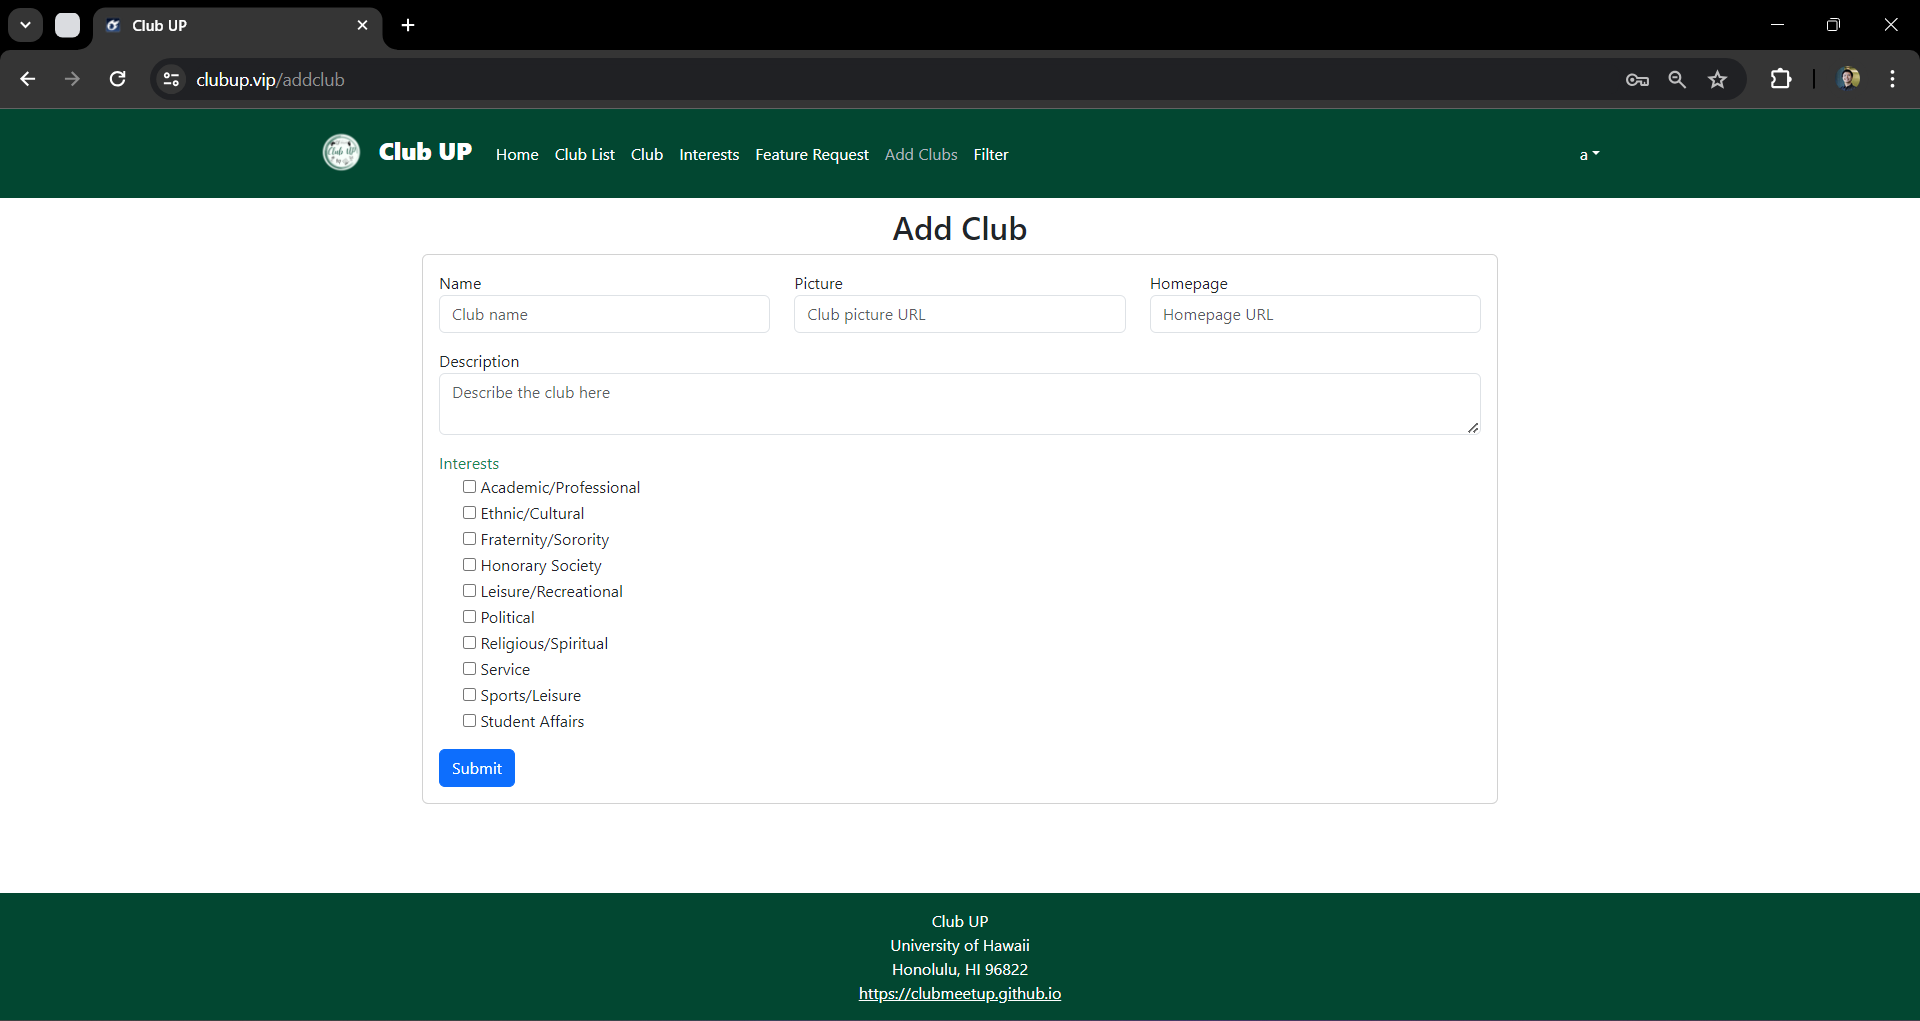Click the Club UP logo icon
1920x1021 pixels.
pyautogui.click(x=340, y=153)
